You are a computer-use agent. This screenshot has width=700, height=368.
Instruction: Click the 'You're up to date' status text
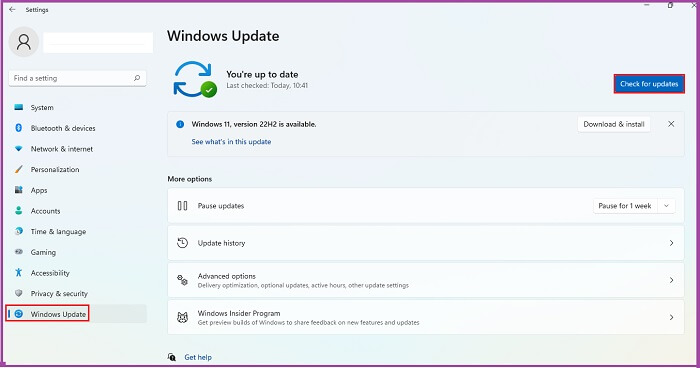(x=262, y=74)
